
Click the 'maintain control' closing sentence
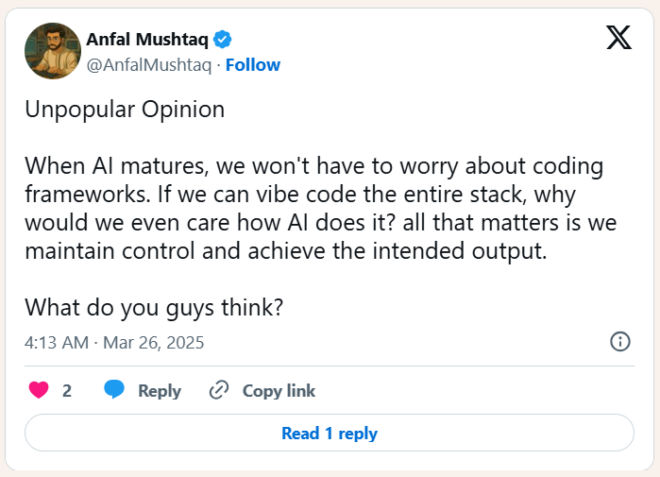tap(285, 251)
